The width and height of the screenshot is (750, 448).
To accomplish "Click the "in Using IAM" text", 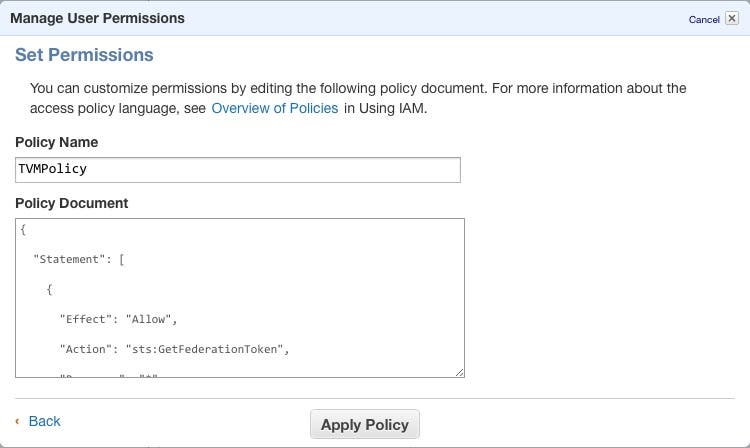I will [386, 108].
